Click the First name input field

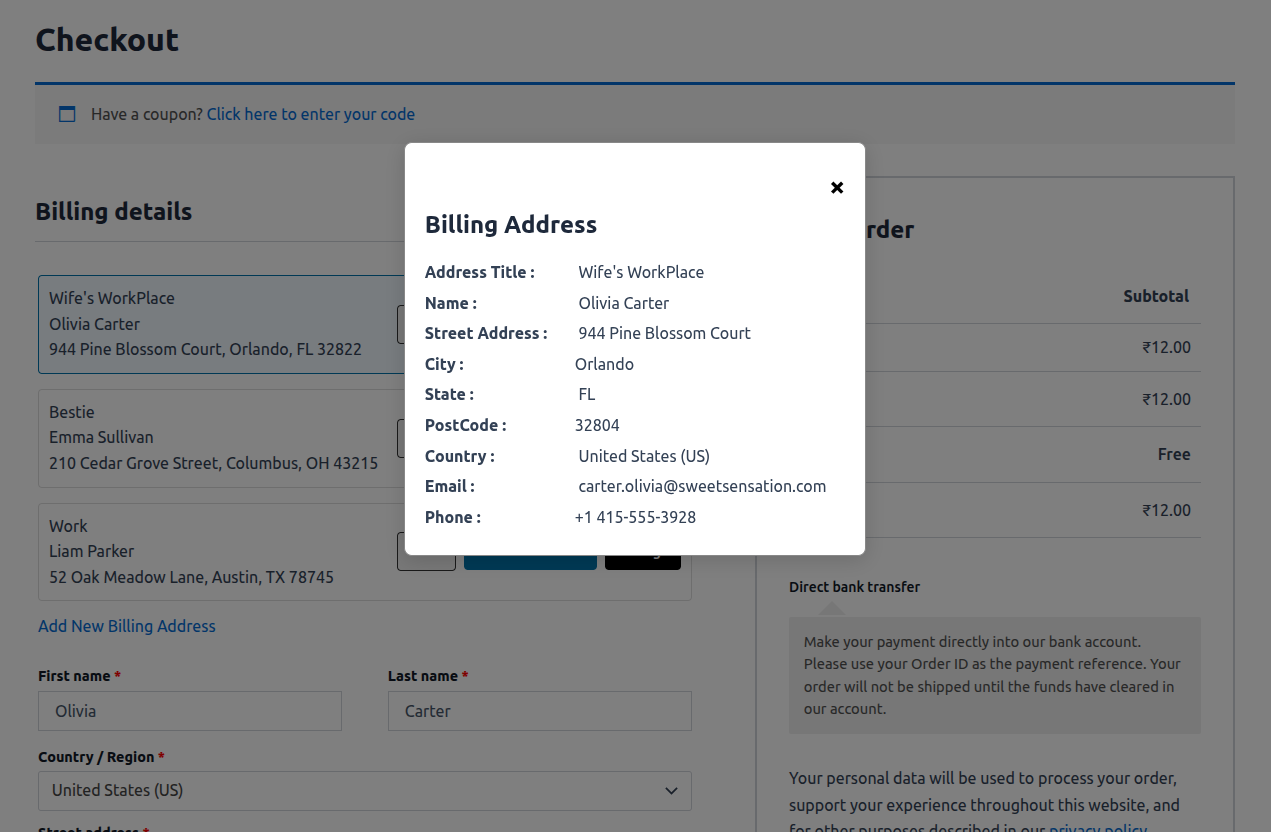click(189, 711)
